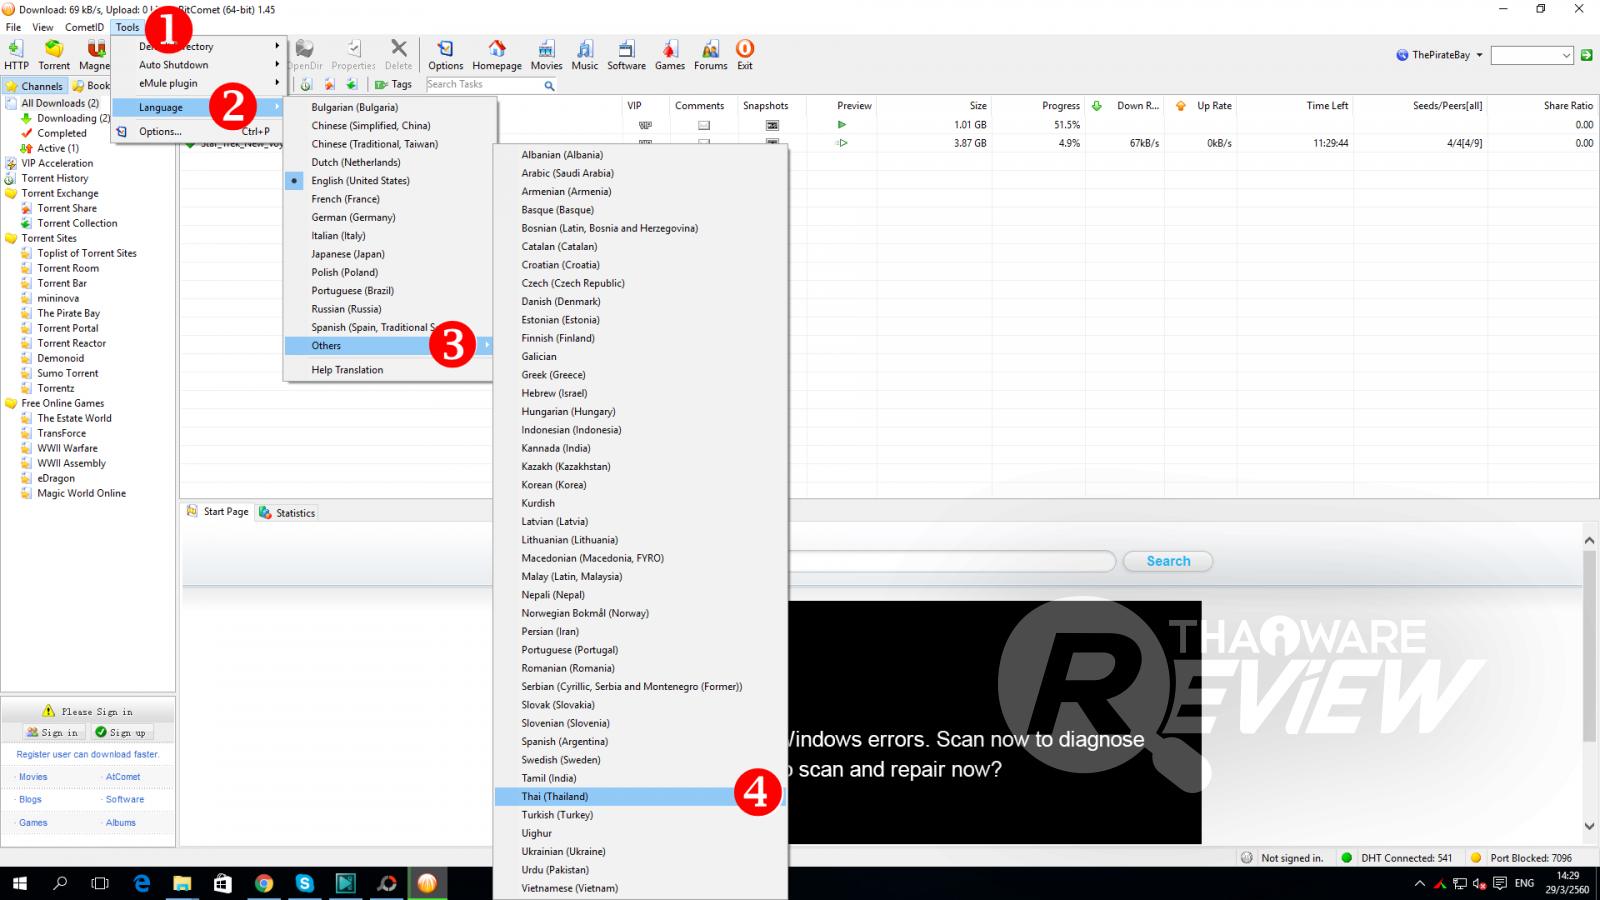Click the Movies toolbar icon
This screenshot has width=1600, height=900.
pyautogui.click(x=546, y=55)
